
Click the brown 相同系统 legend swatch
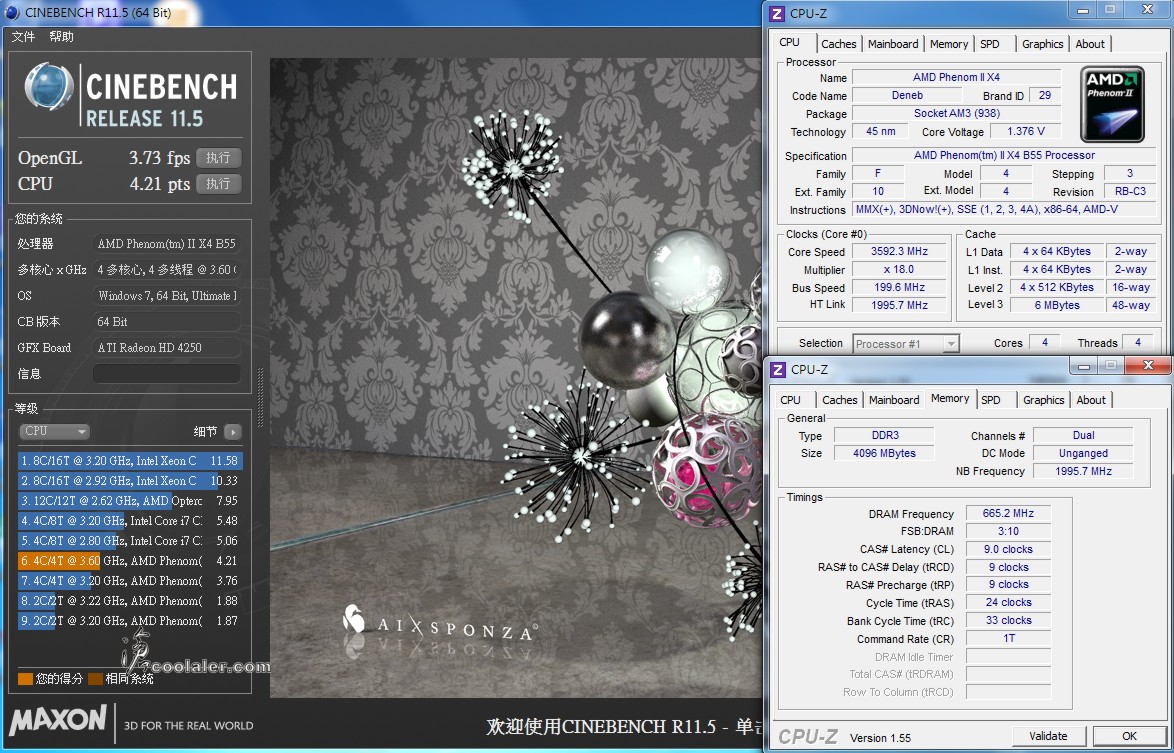[95, 679]
